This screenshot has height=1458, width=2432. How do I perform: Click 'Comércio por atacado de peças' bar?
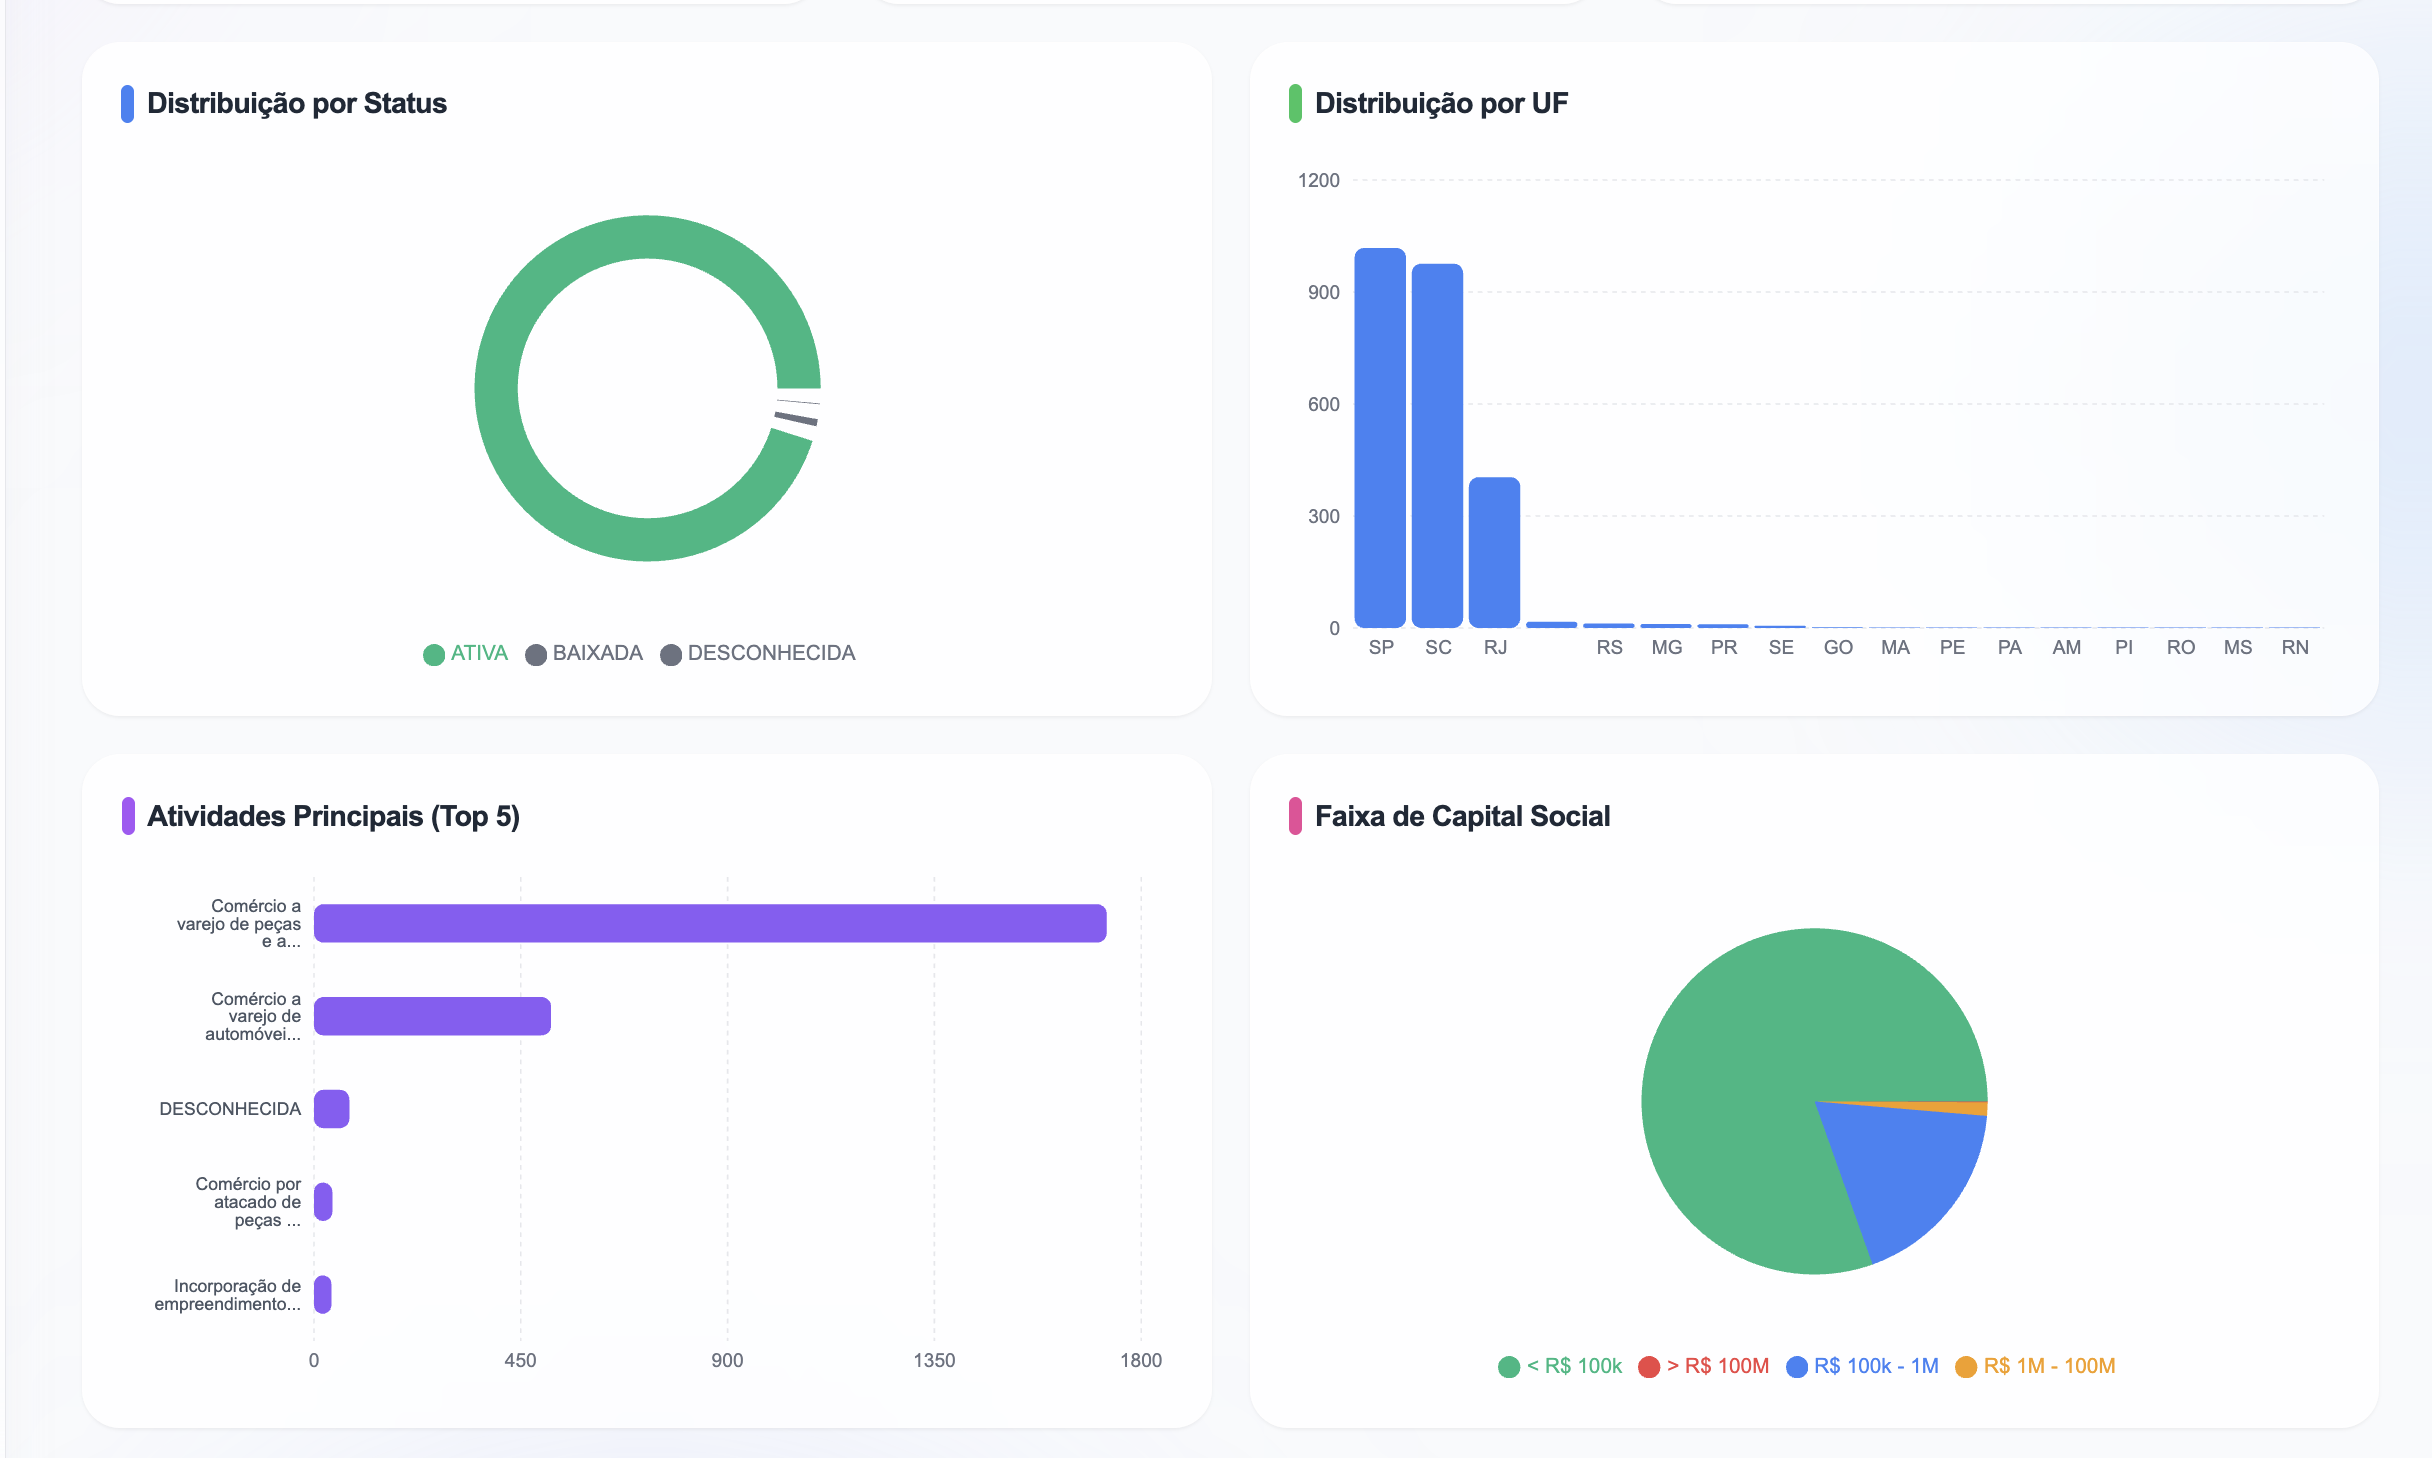[x=323, y=1202]
